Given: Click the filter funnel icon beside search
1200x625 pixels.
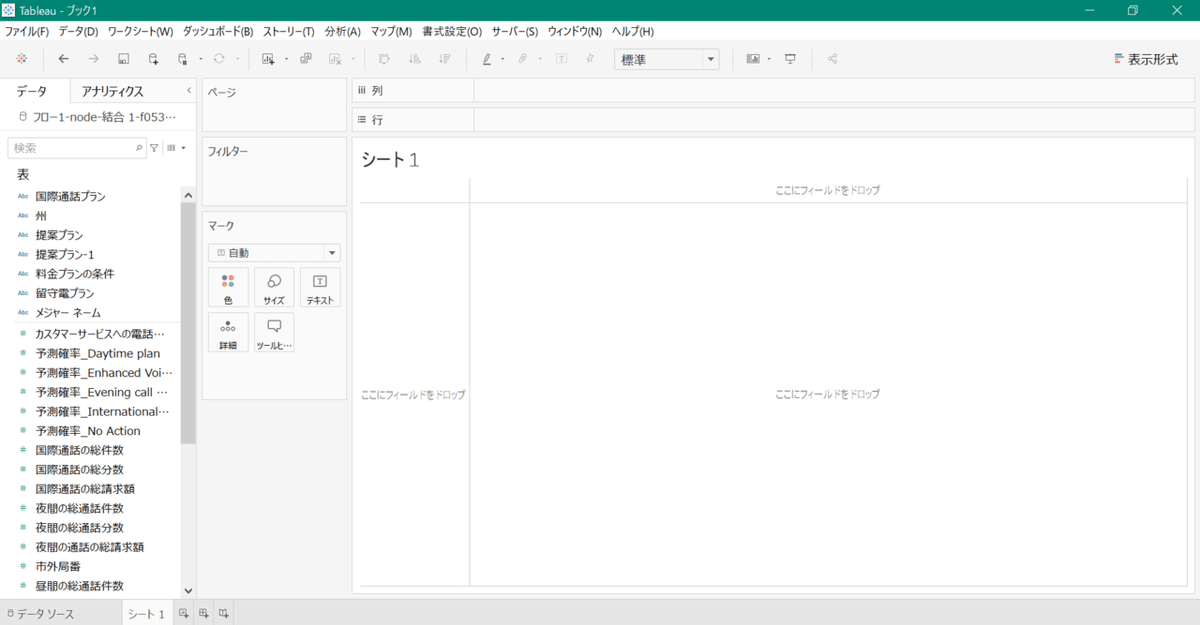Looking at the screenshot, I should click(154, 148).
